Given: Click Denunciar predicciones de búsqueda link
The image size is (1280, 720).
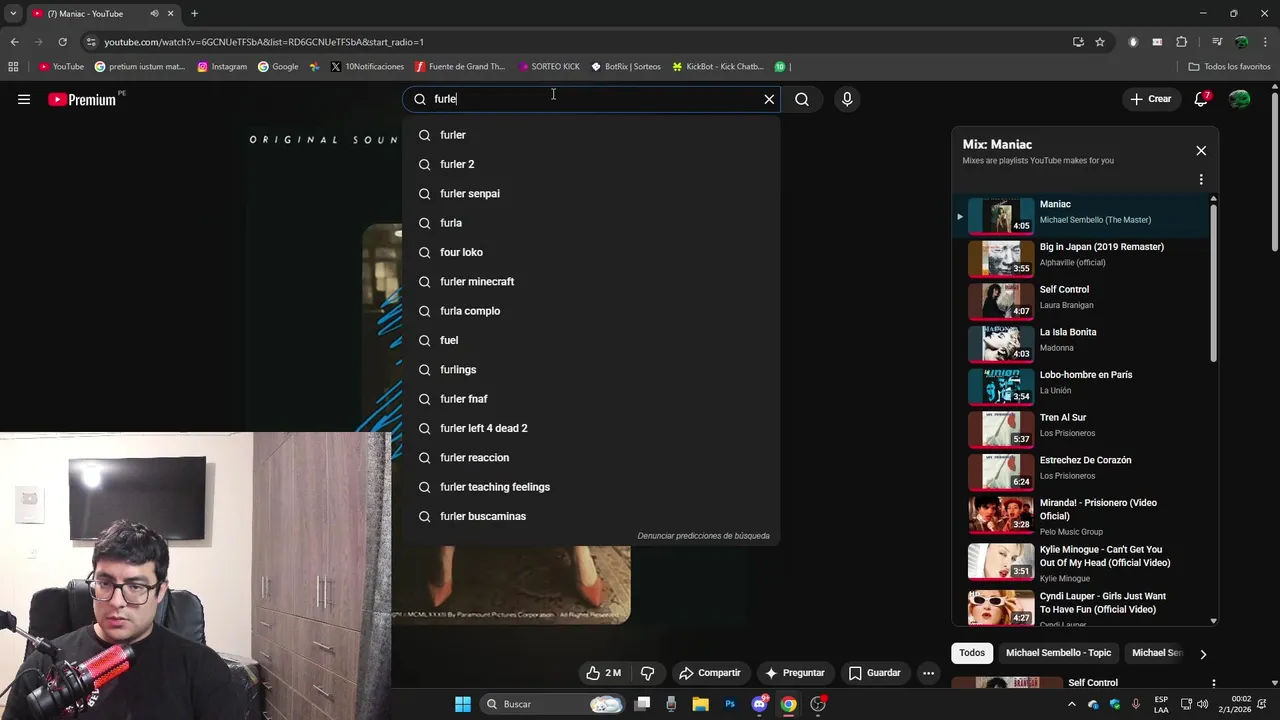Looking at the screenshot, I should pos(703,536).
